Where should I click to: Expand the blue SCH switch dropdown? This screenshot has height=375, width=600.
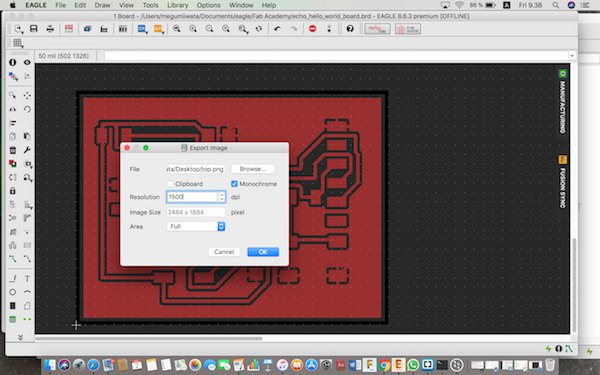[x=142, y=29]
